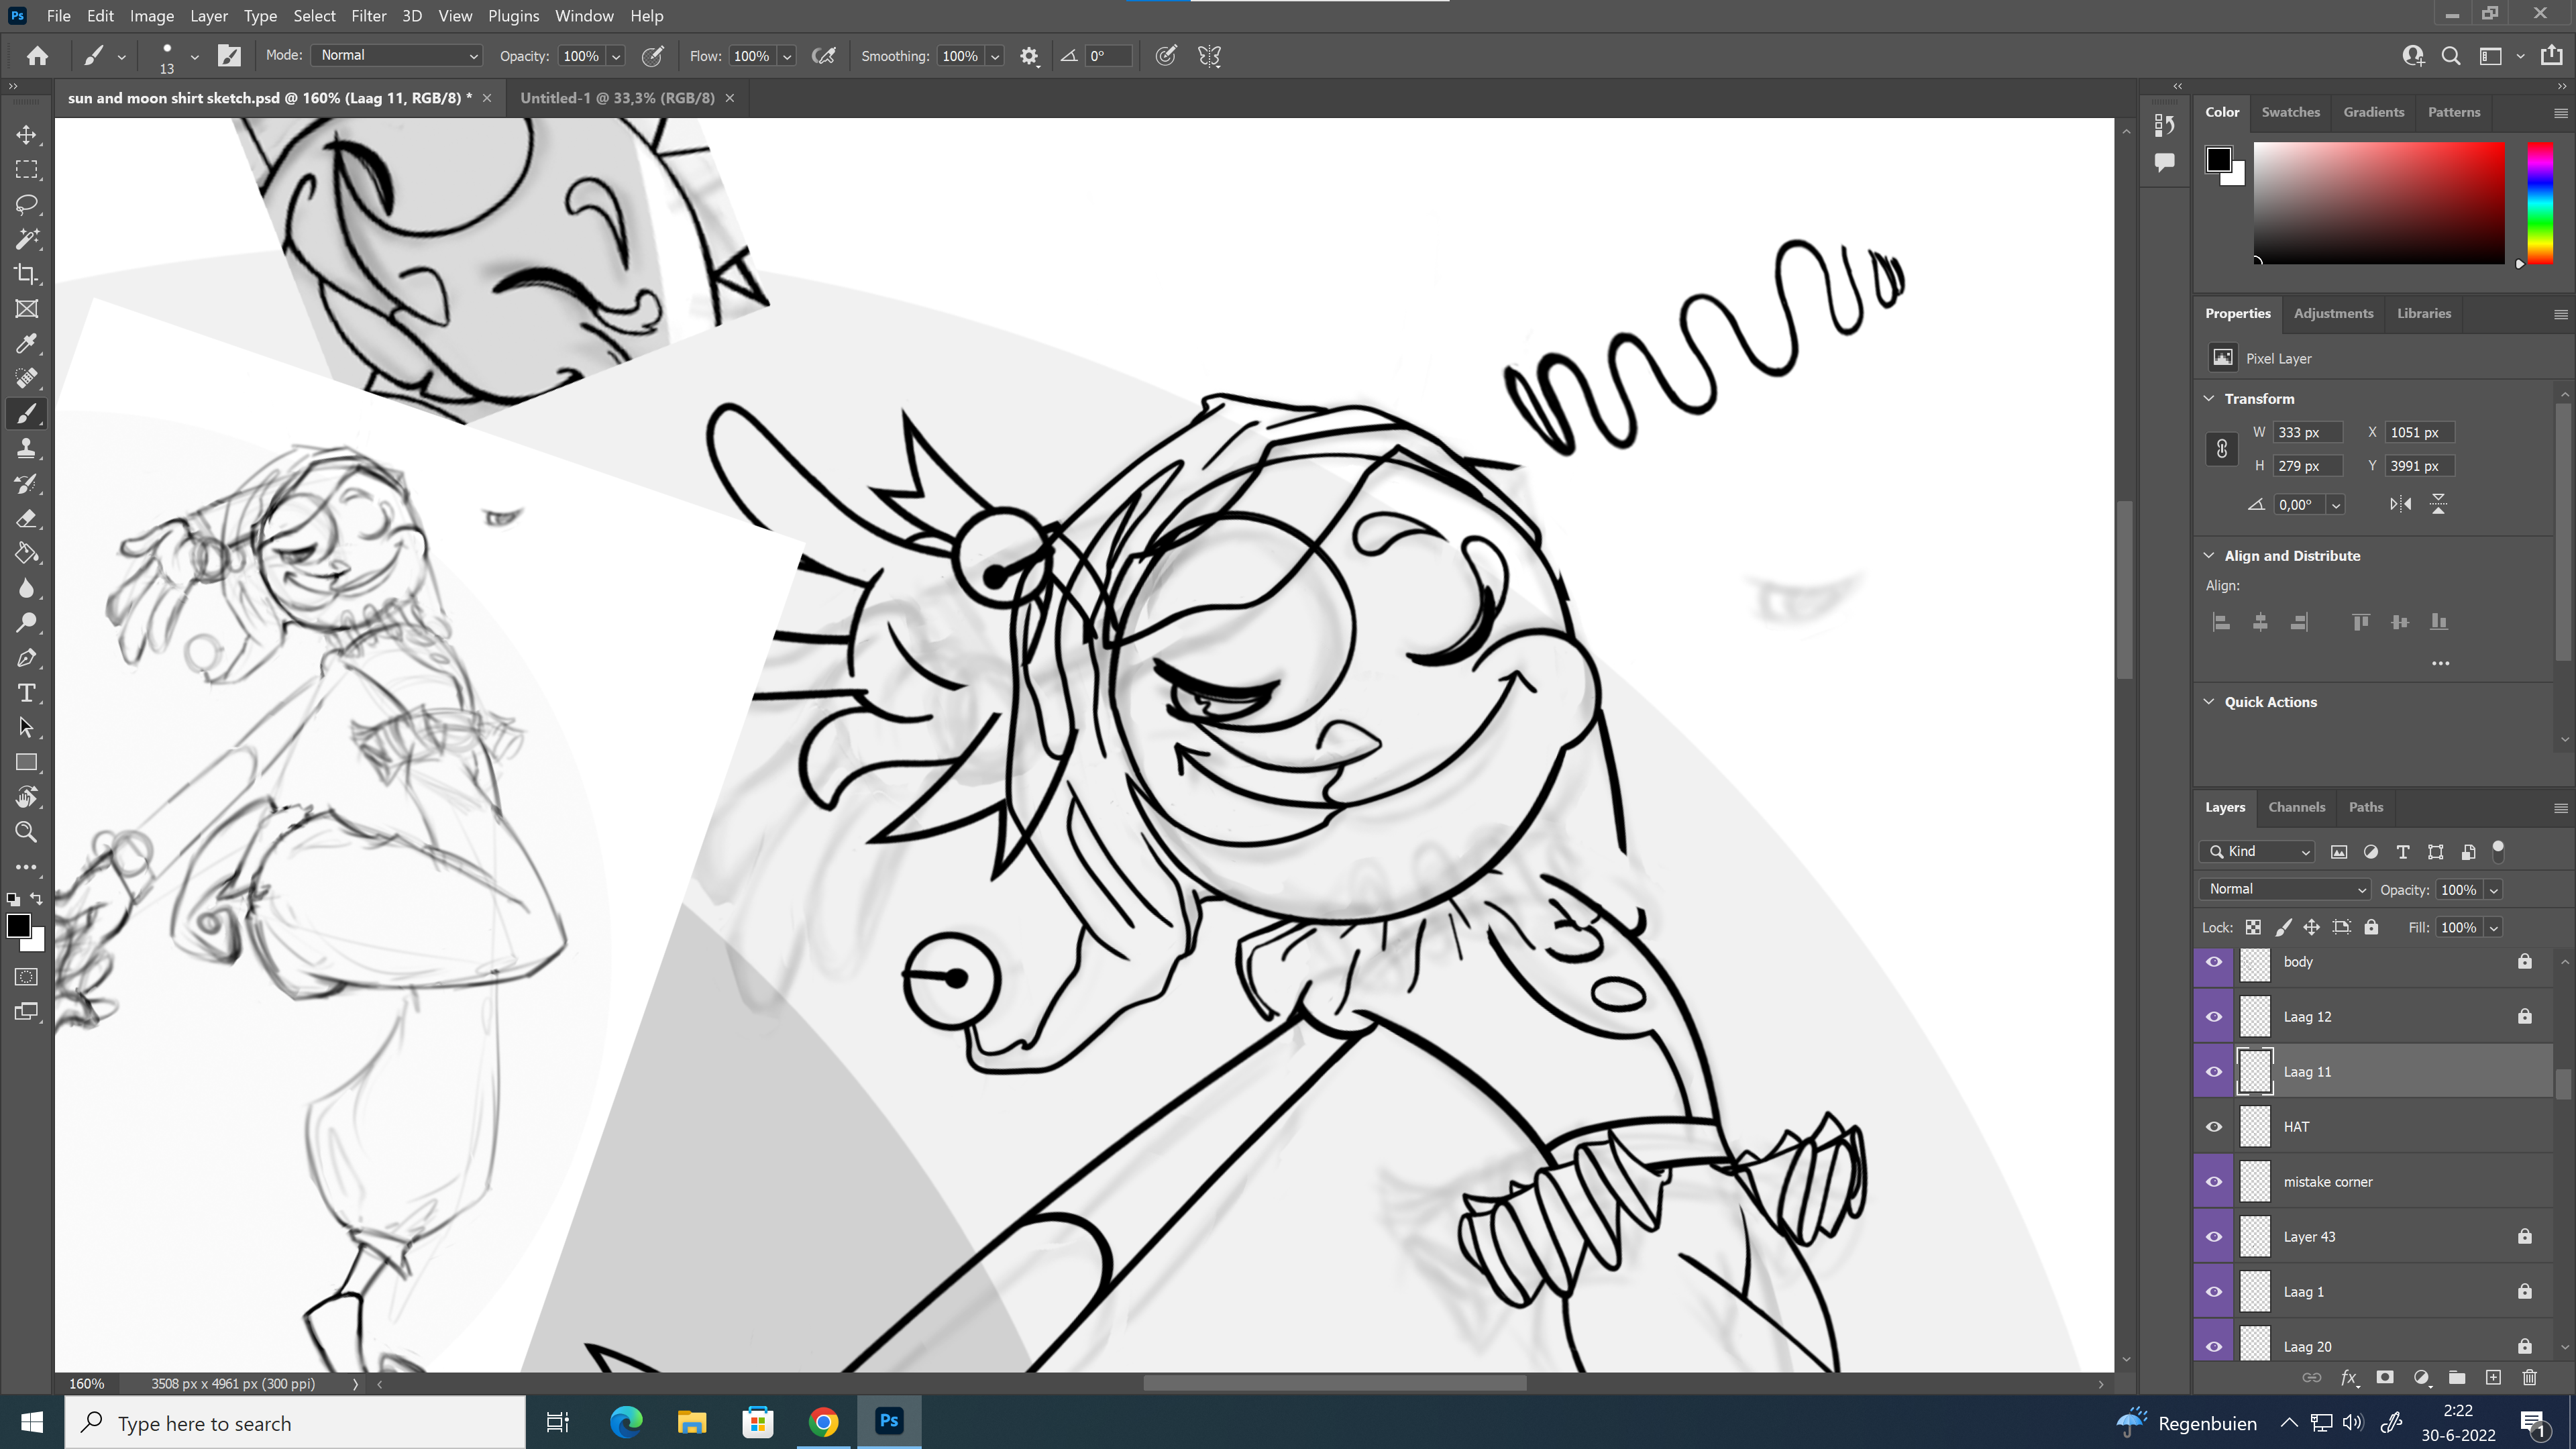Open the Filter menu
This screenshot has width=2576, height=1449.
pyautogui.click(x=368, y=16)
